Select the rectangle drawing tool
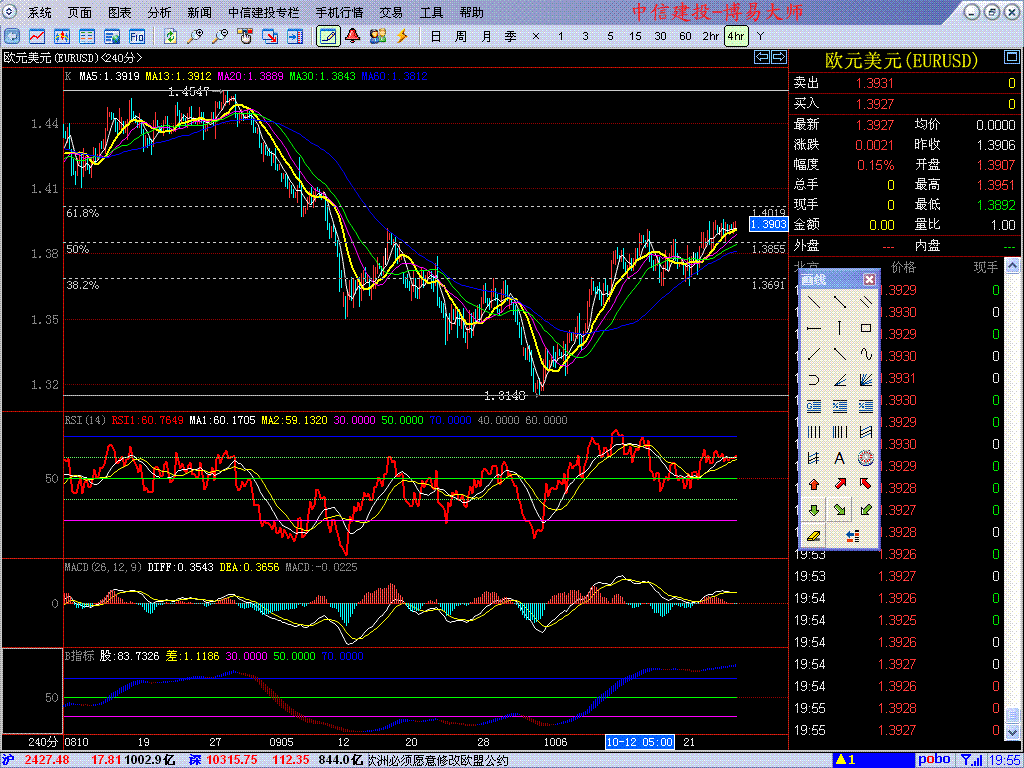Image resolution: width=1024 pixels, height=768 pixels. pos(866,327)
